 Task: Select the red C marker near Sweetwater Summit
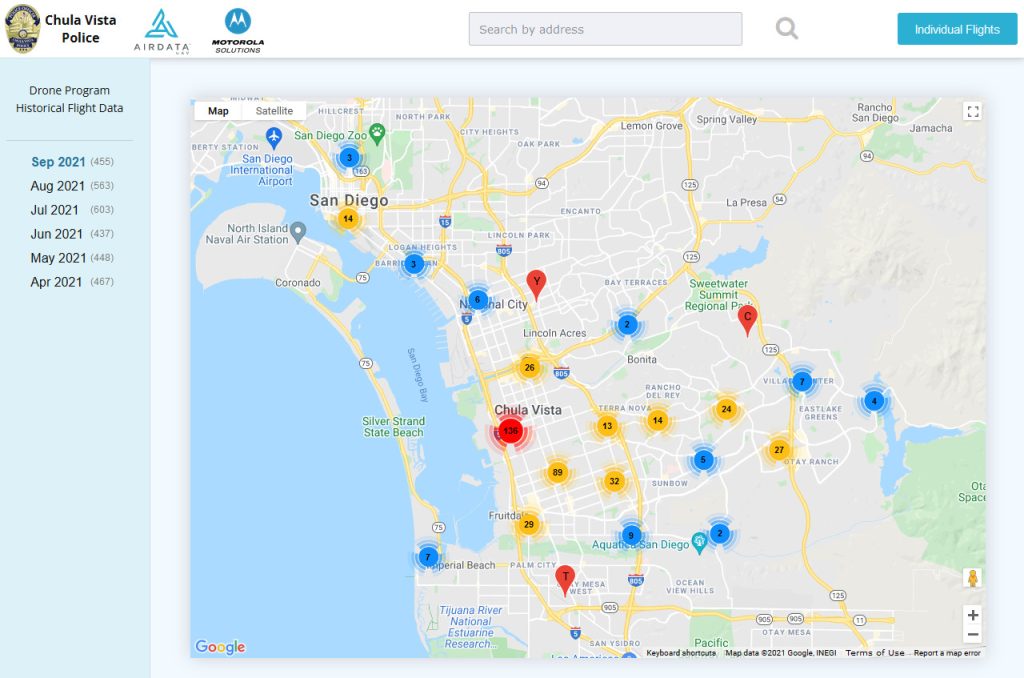click(746, 317)
